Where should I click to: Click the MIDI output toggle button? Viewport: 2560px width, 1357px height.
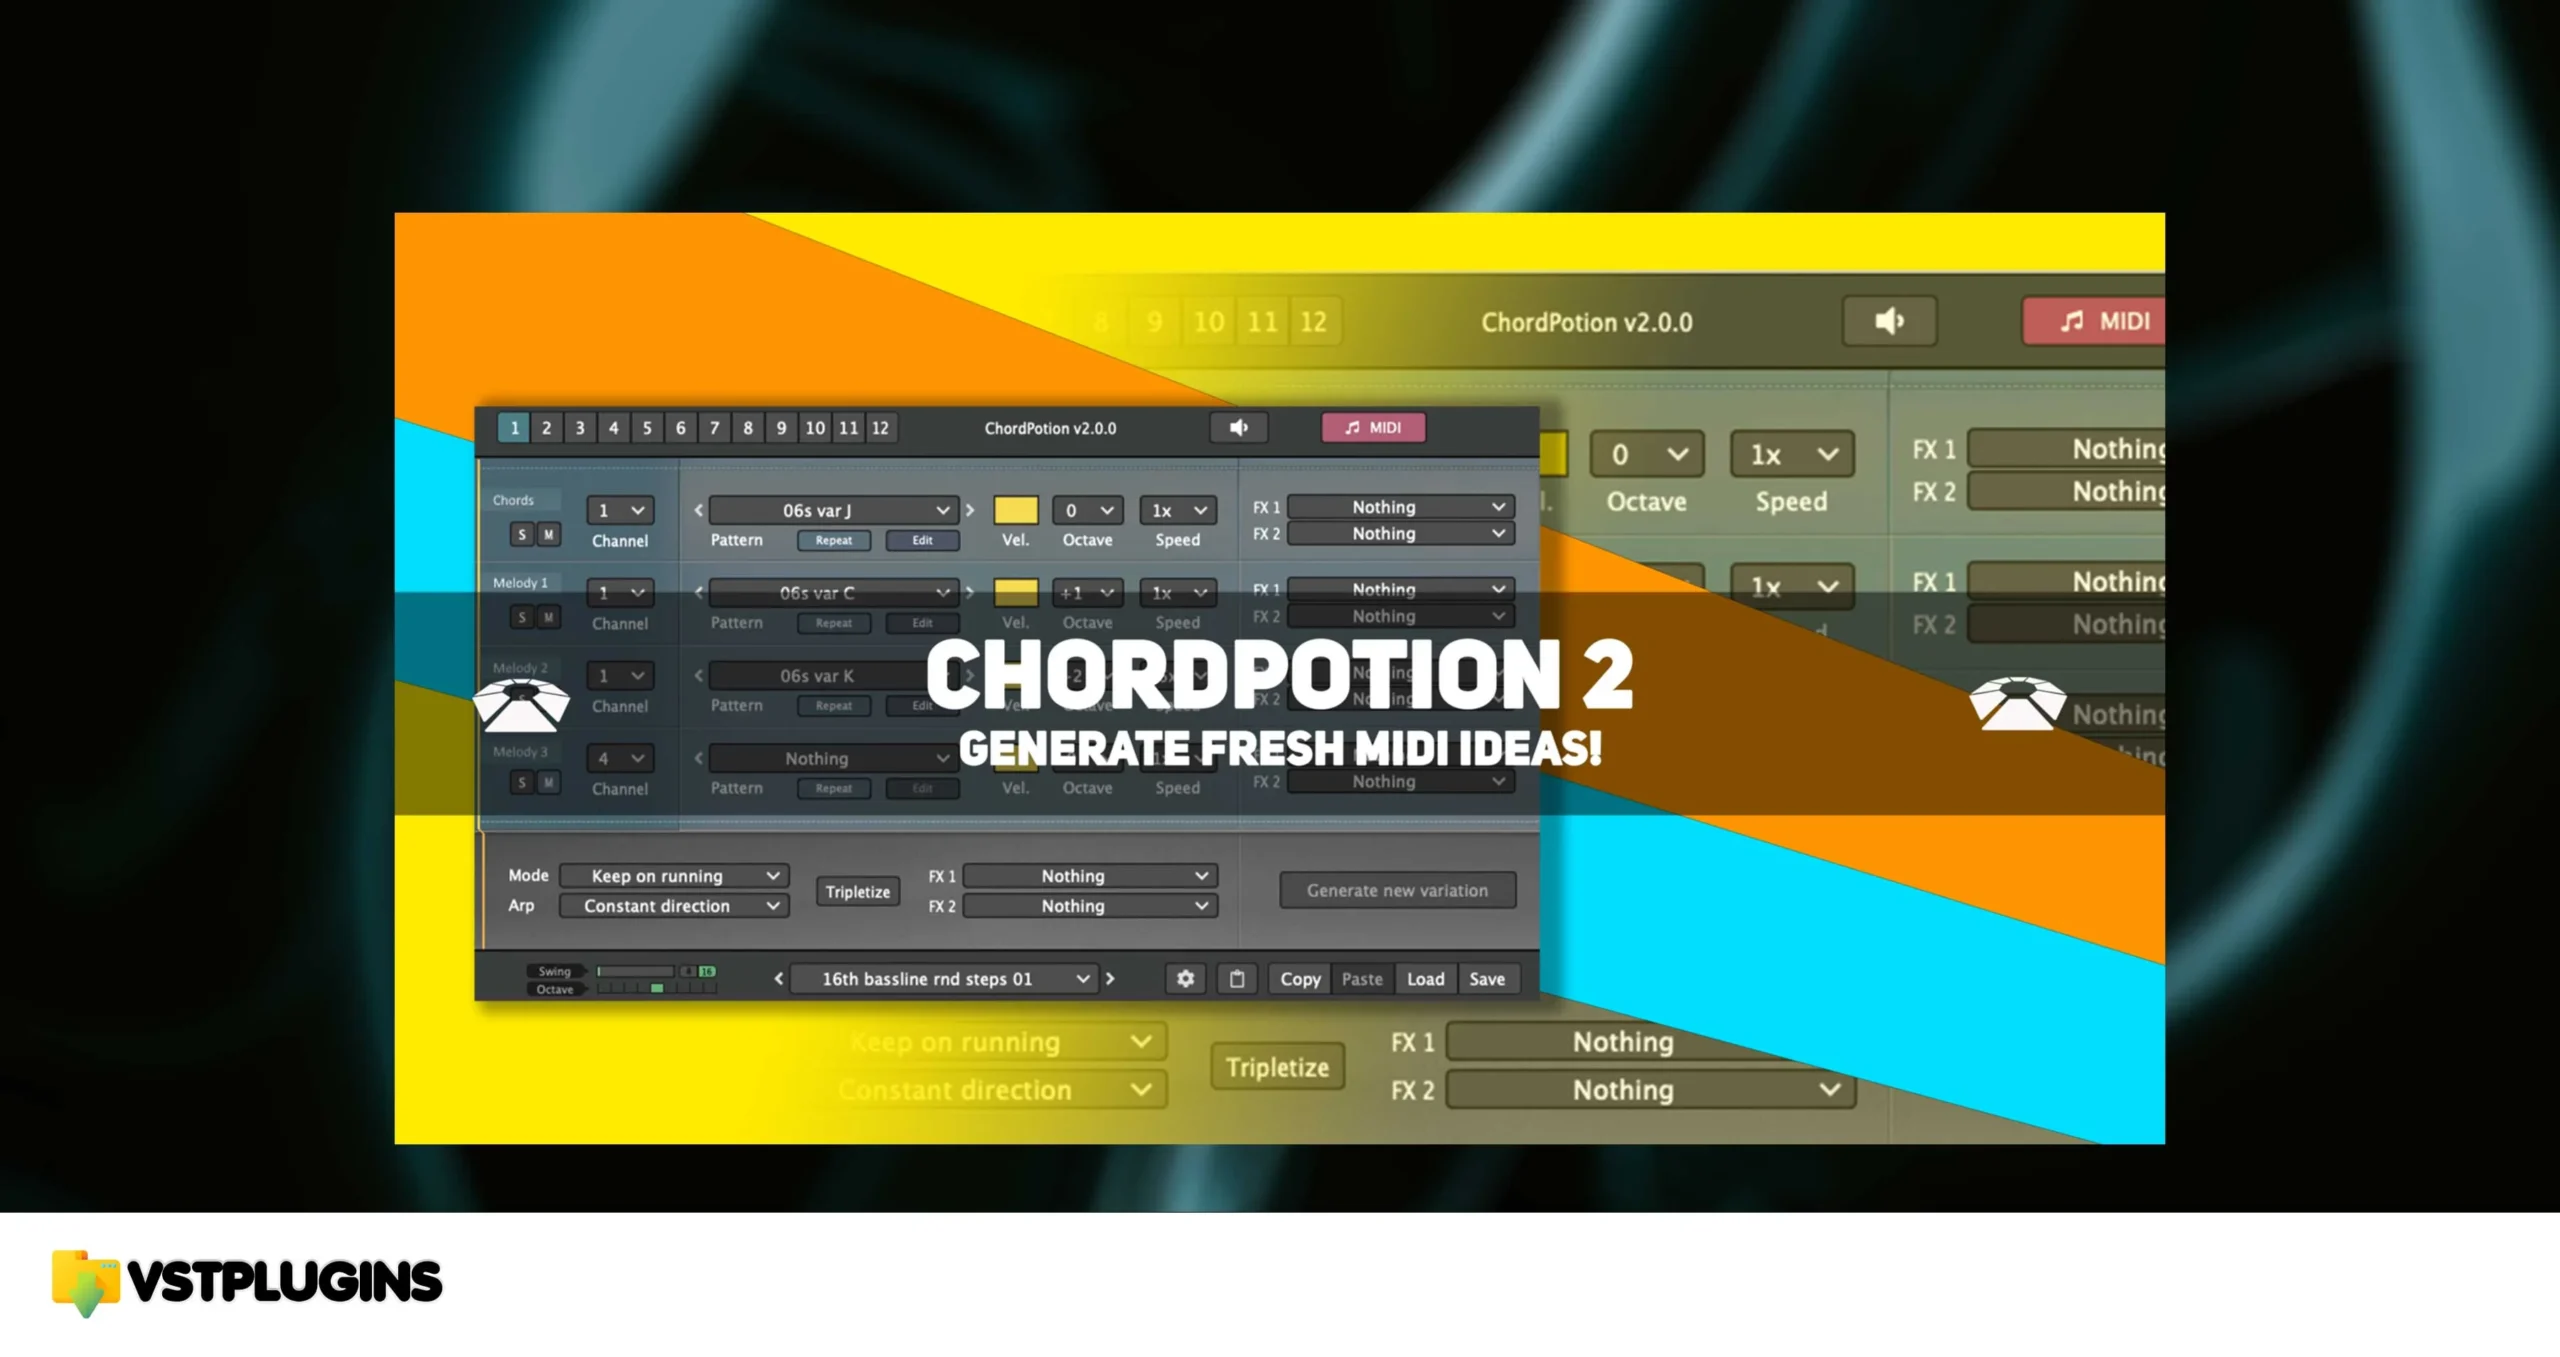[1371, 427]
